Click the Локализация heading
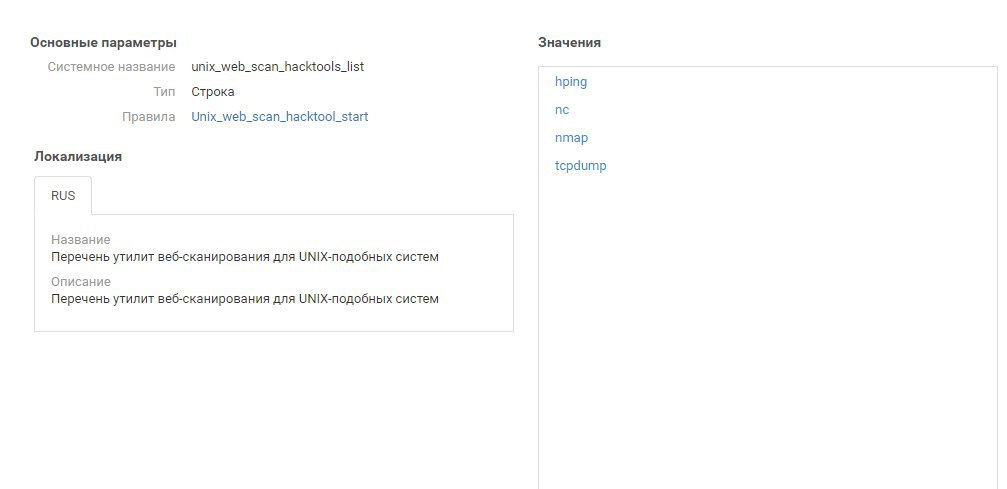Image resolution: width=1007 pixels, height=489 pixels. click(78, 156)
